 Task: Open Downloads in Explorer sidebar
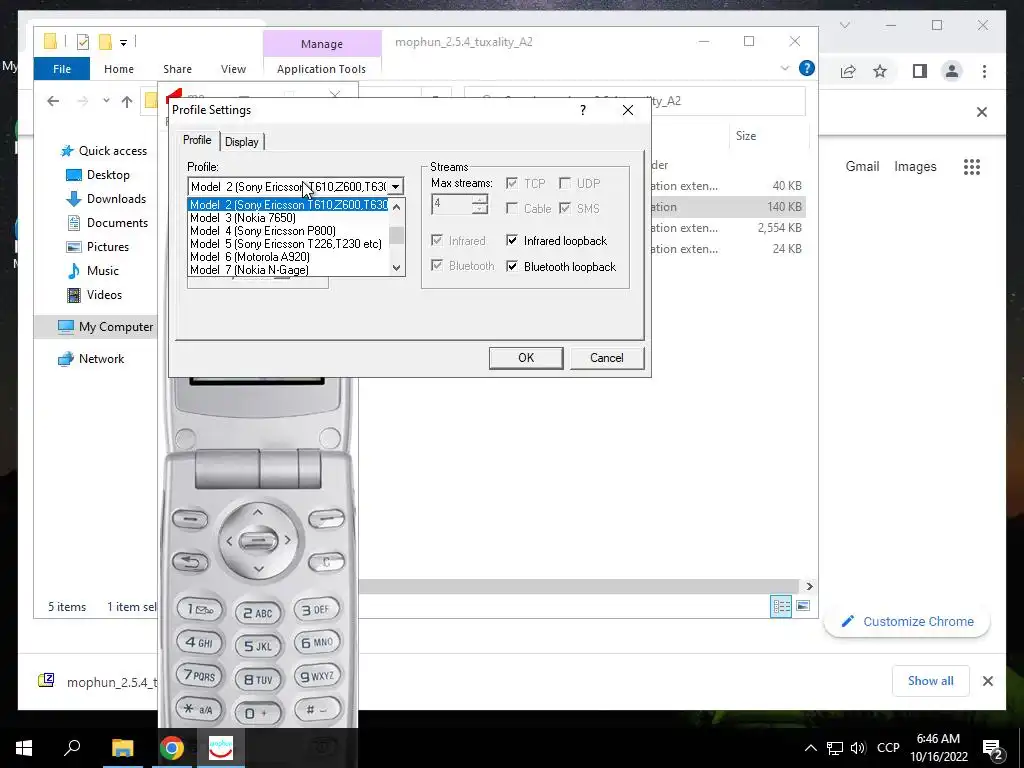point(106,199)
